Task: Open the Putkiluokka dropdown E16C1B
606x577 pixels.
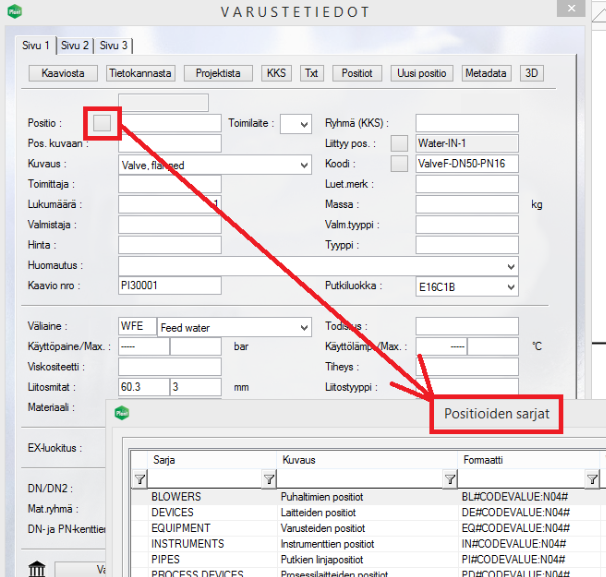Action: pyautogui.click(x=511, y=286)
